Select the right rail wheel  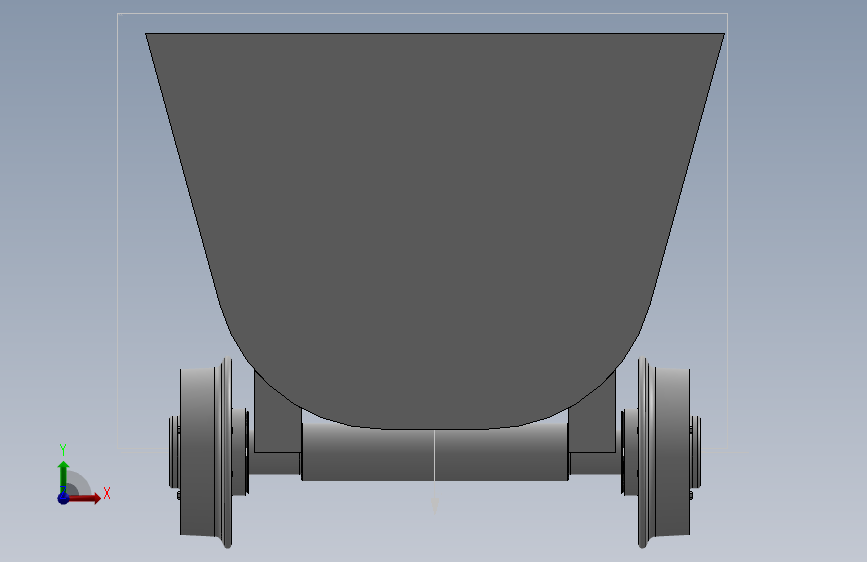[664, 452]
